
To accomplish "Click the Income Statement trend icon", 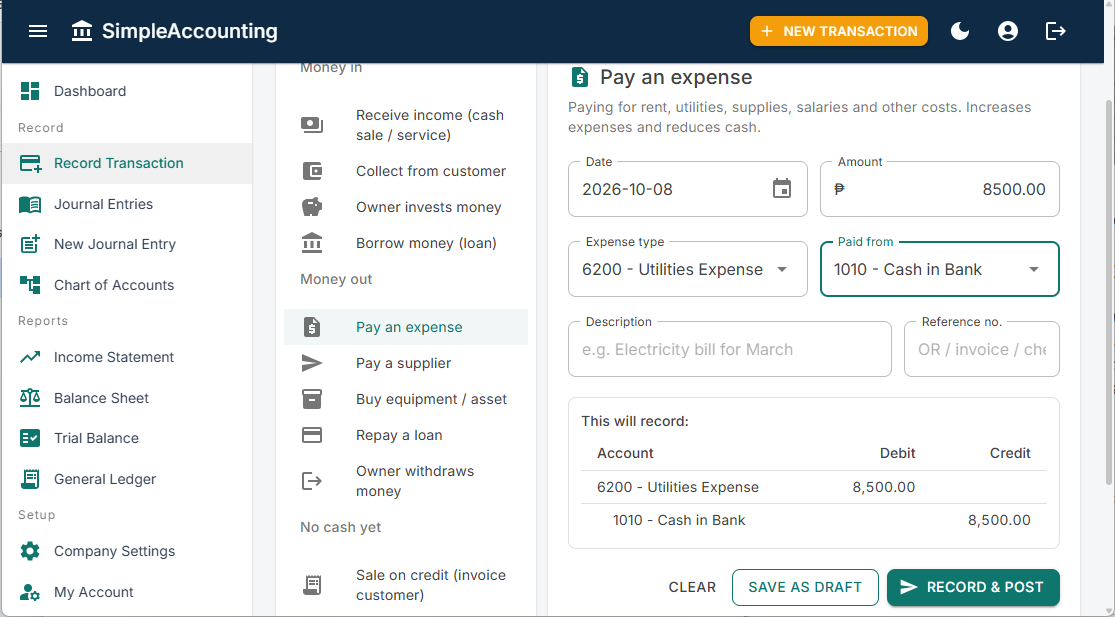I will 30,357.
